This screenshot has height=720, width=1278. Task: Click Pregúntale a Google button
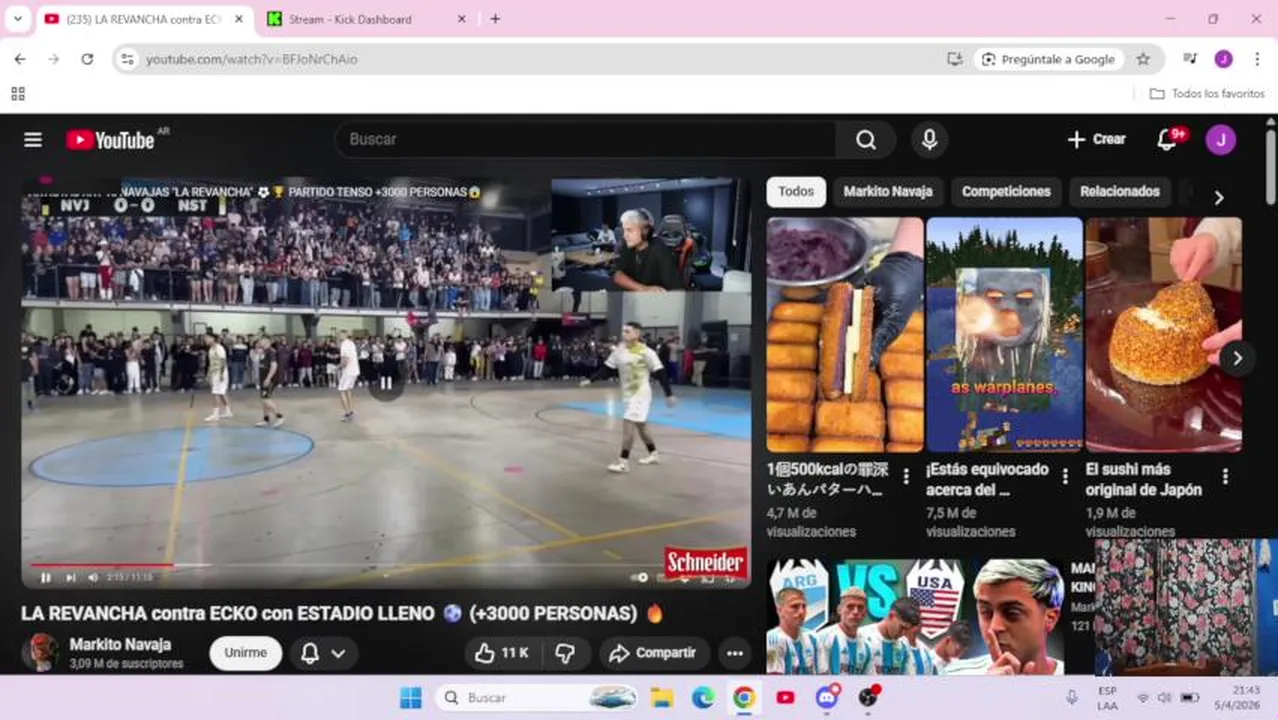(1048, 59)
